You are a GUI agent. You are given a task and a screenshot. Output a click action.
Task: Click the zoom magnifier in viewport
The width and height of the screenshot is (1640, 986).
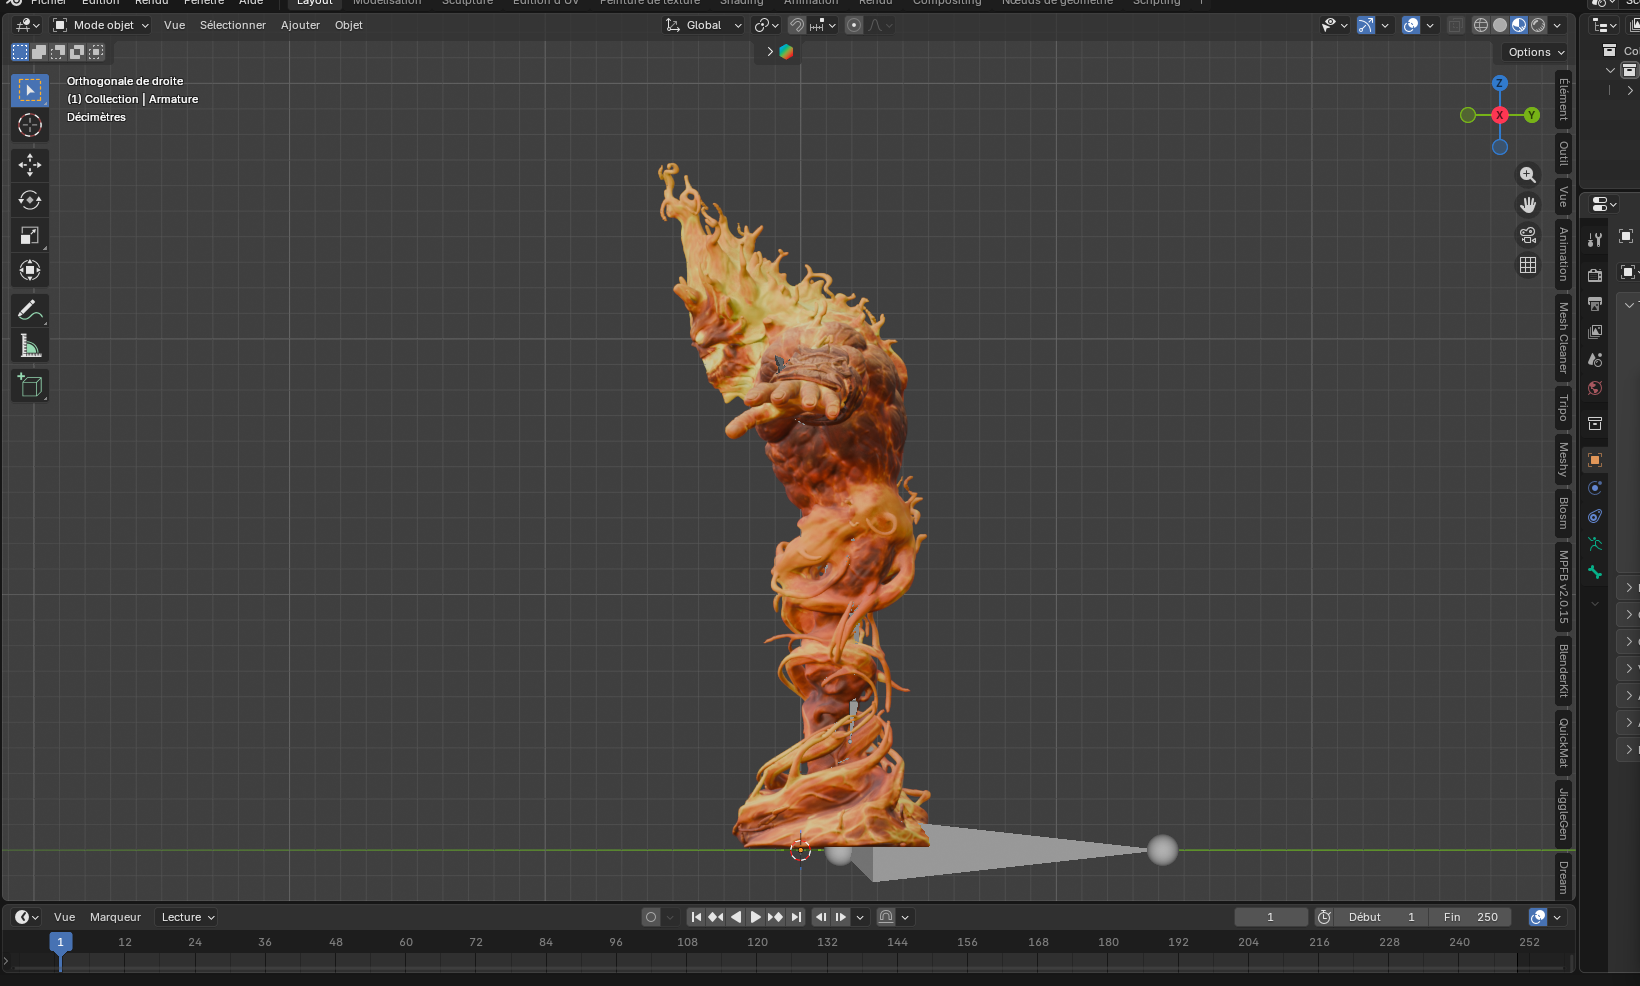click(1528, 175)
